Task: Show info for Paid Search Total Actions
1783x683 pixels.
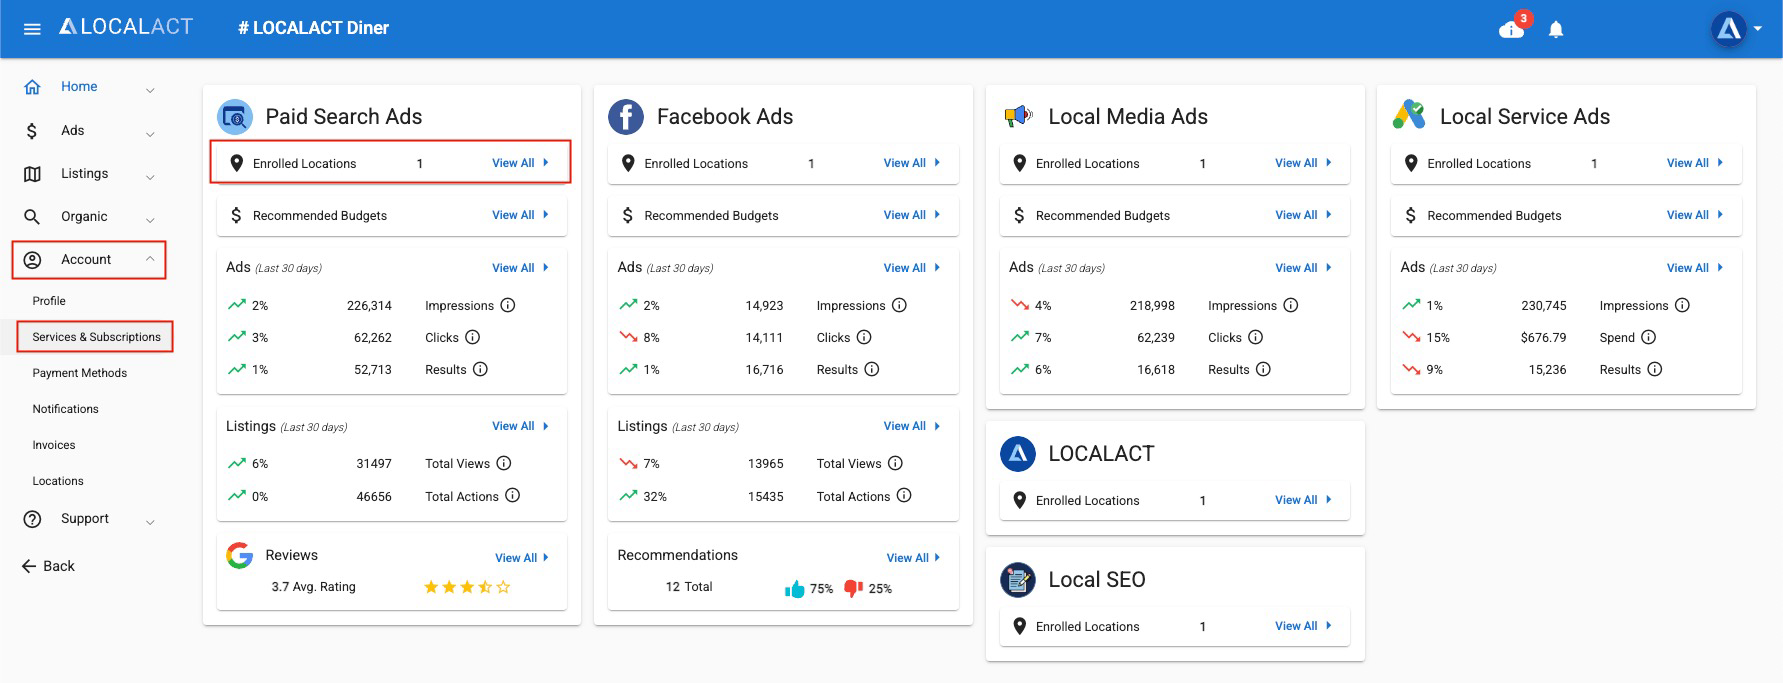Action: point(512,495)
